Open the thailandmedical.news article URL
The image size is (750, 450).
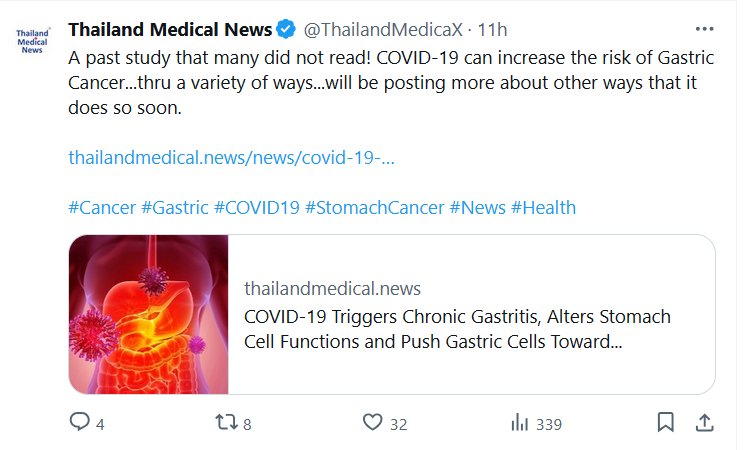click(x=232, y=158)
